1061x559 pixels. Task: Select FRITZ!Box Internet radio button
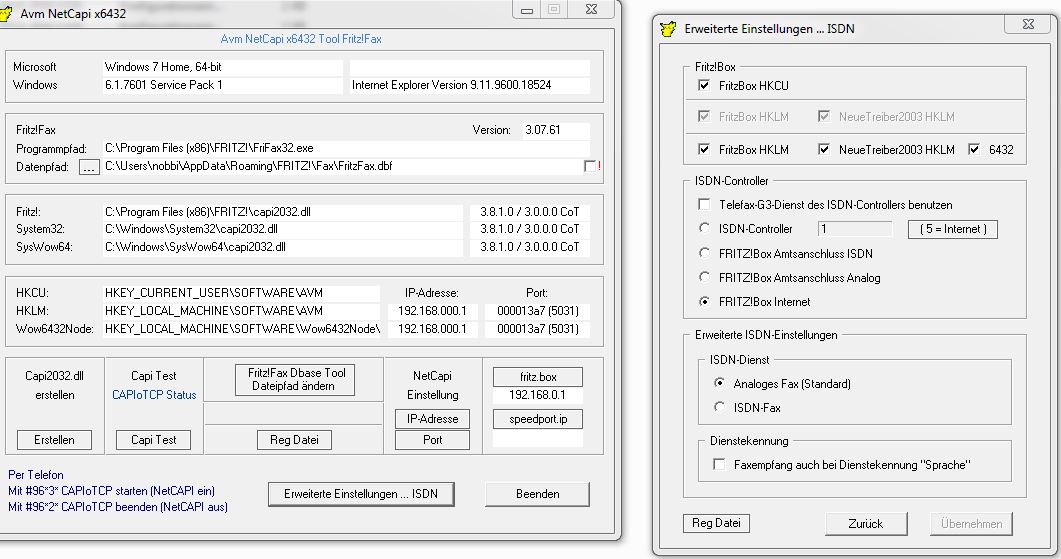704,302
